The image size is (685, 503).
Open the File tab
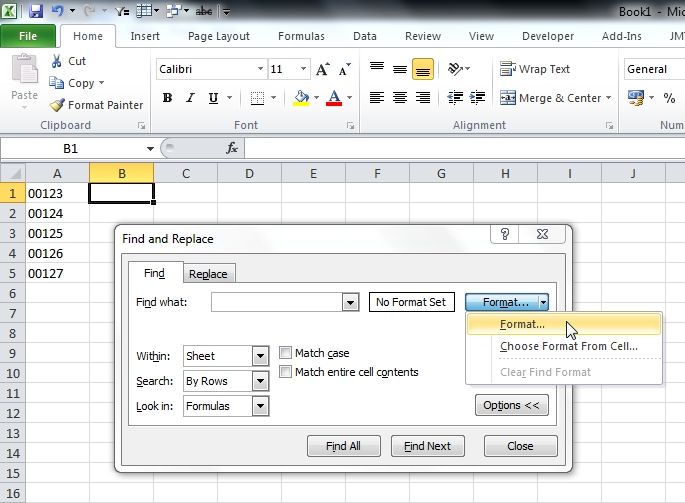tap(28, 36)
